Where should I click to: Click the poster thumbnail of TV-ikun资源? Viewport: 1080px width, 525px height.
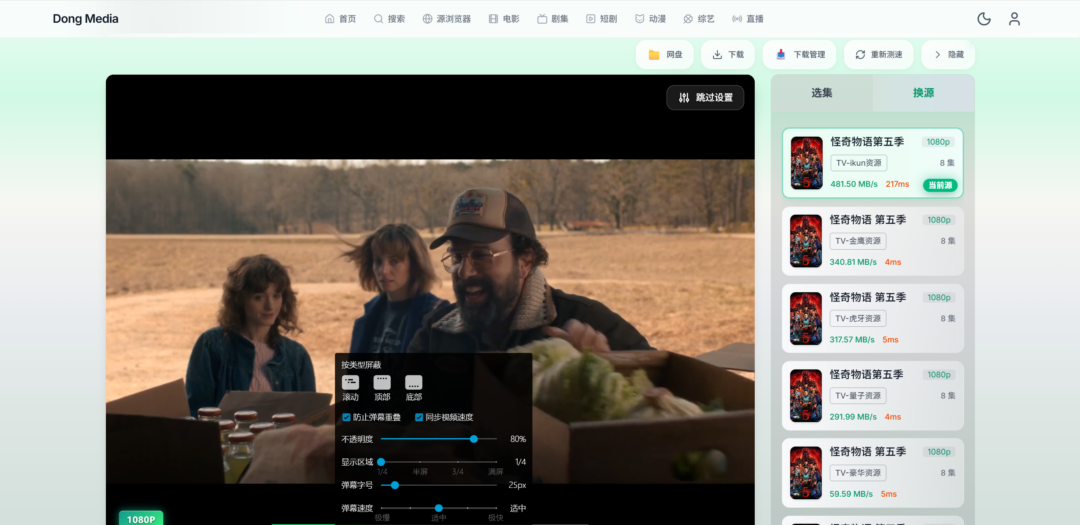tap(807, 163)
